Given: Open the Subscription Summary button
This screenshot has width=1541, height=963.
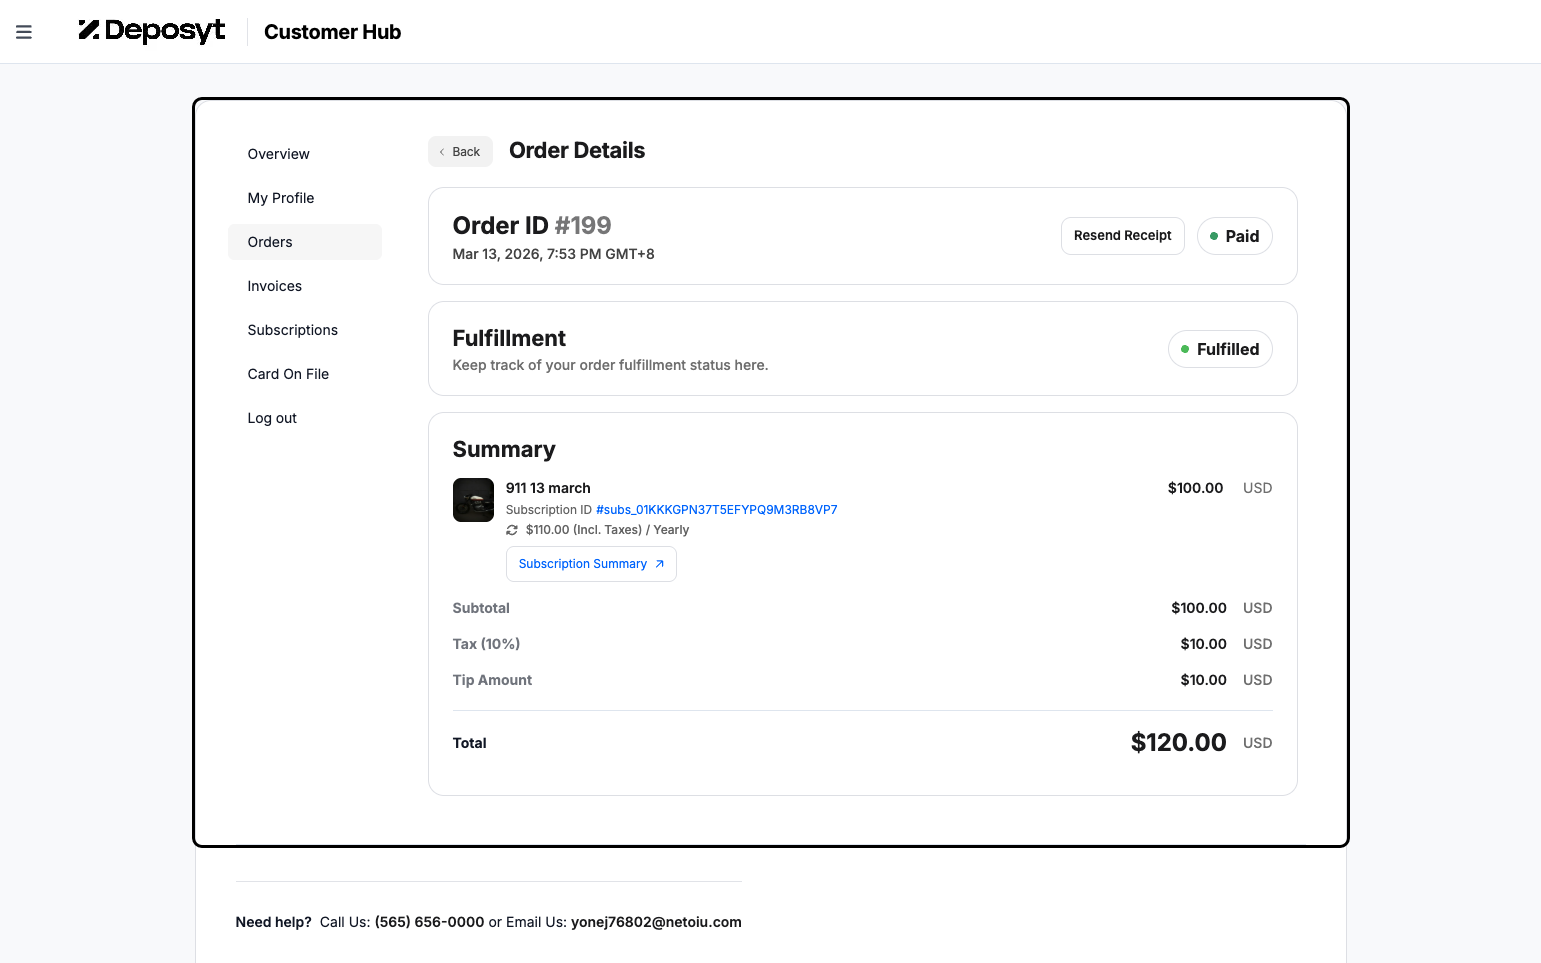Looking at the screenshot, I should pyautogui.click(x=591, y=564).
